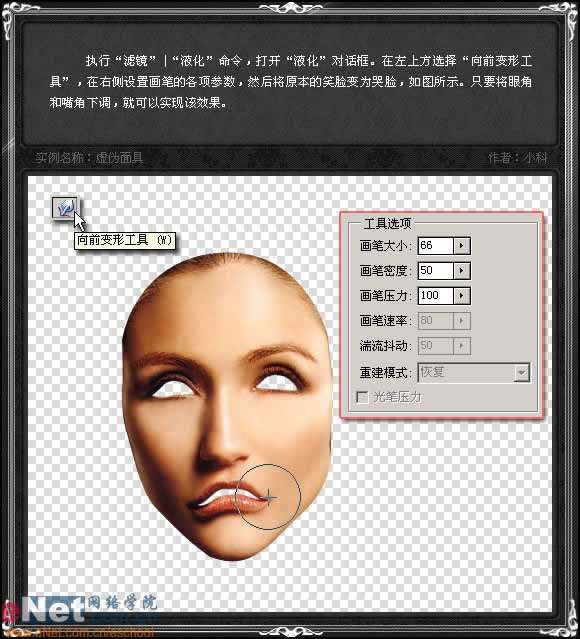Click the 画笔压力 field showing 100

436,295
